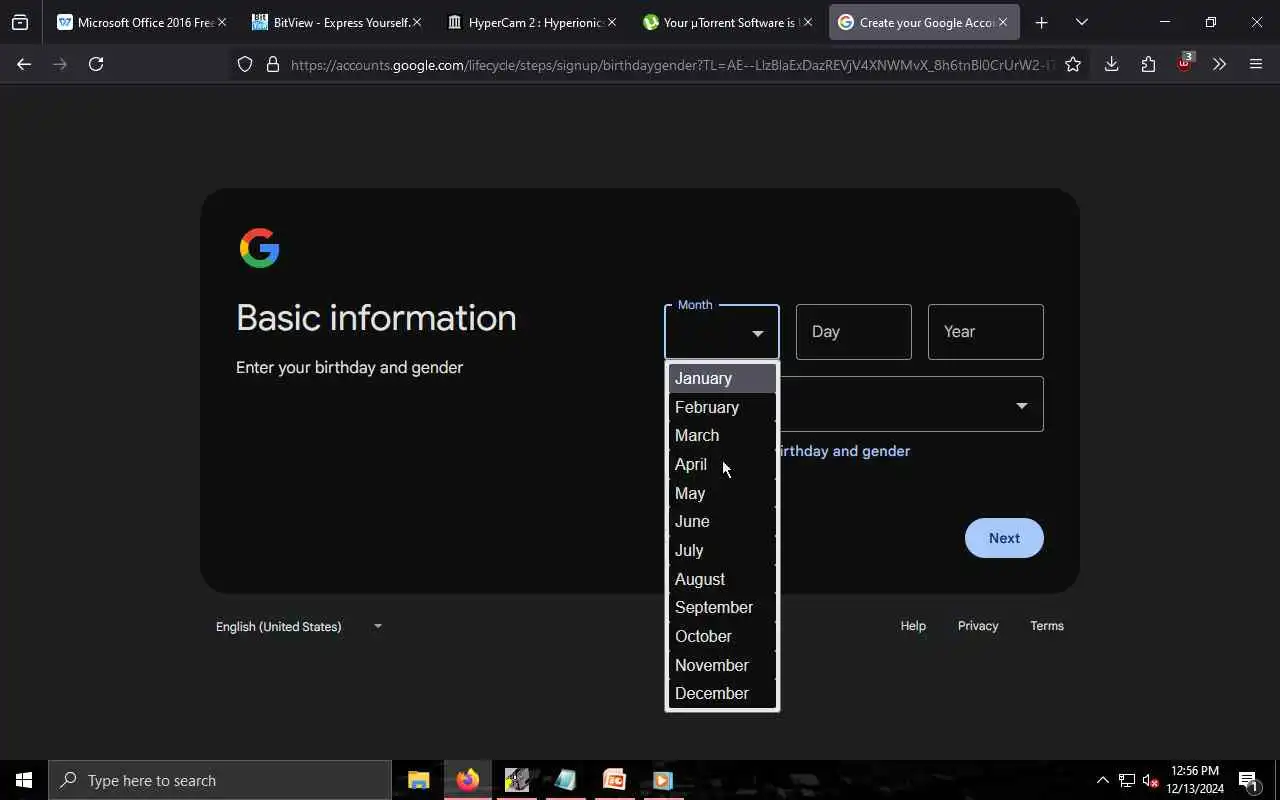This screenshot has height=800, width=1280.
Task: Bookmark this page with the star
Action: click(1073, 64)
